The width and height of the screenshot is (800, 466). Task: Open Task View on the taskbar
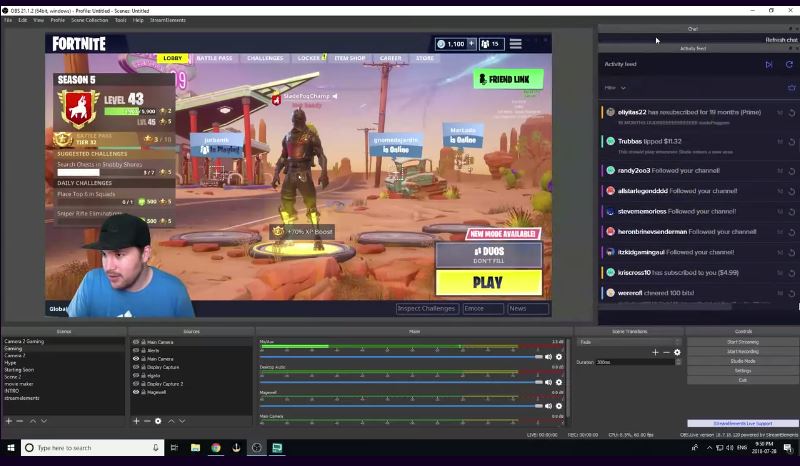coord(174,448)
